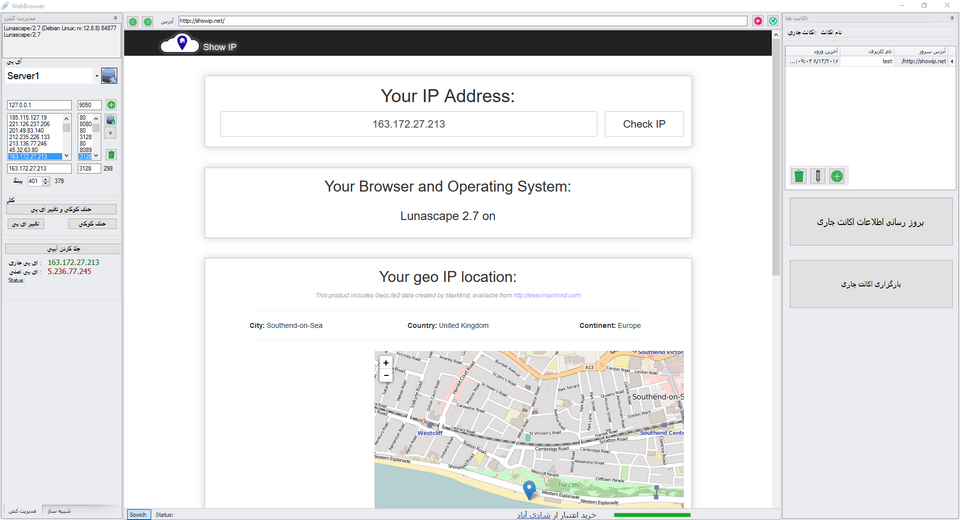Screen dimensions: 960x520
Task: Click the browser page vertical scrollbar
Action: (776, 159)
